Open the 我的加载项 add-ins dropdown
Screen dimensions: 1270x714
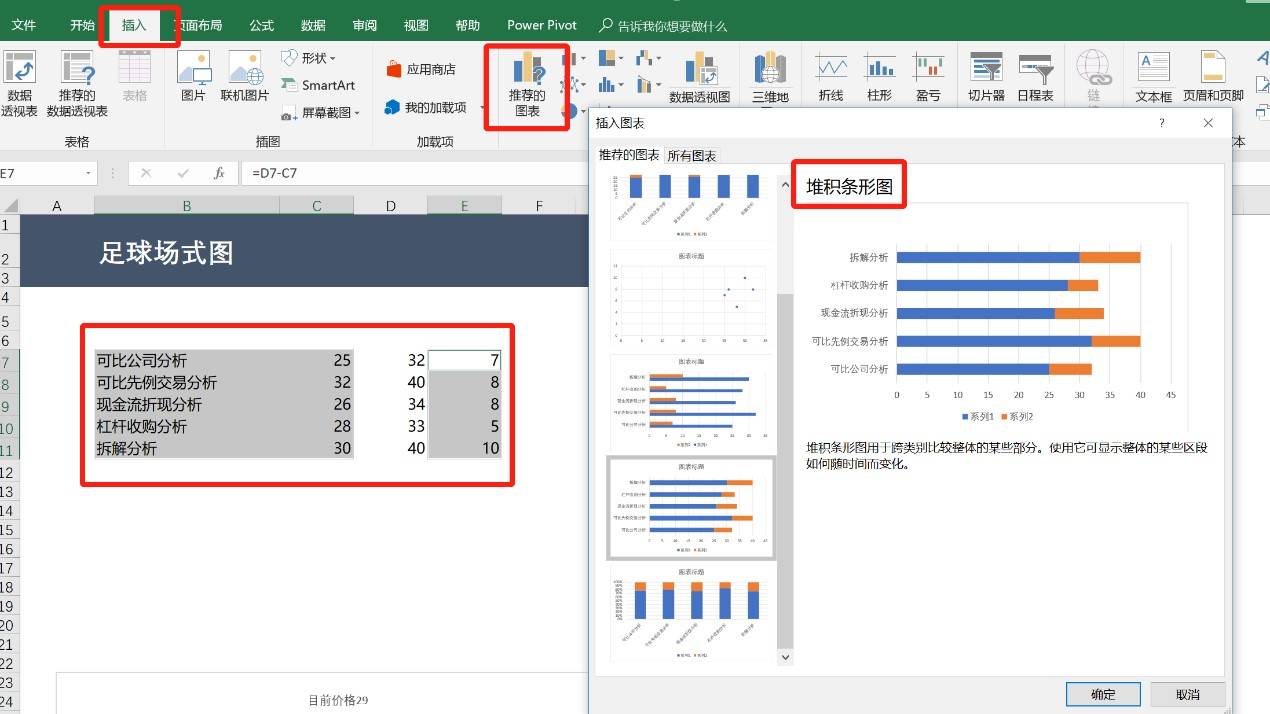(x=427, y=107)
